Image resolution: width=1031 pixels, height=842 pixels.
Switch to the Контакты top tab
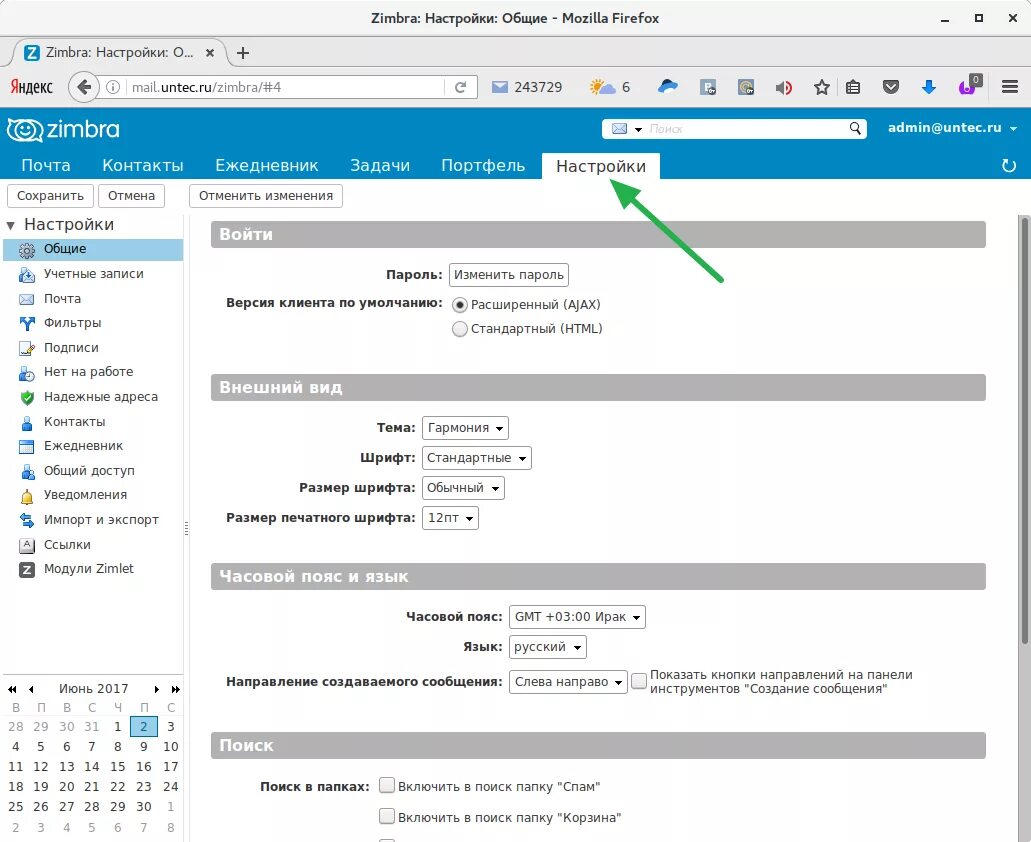143,166
